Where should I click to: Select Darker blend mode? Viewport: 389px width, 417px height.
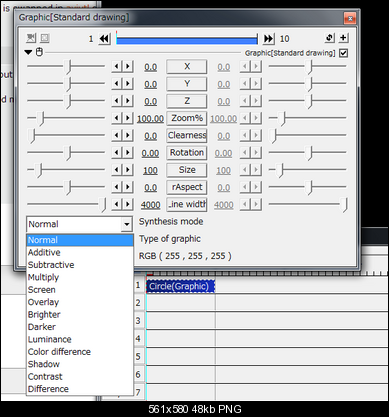coord(80,327)
